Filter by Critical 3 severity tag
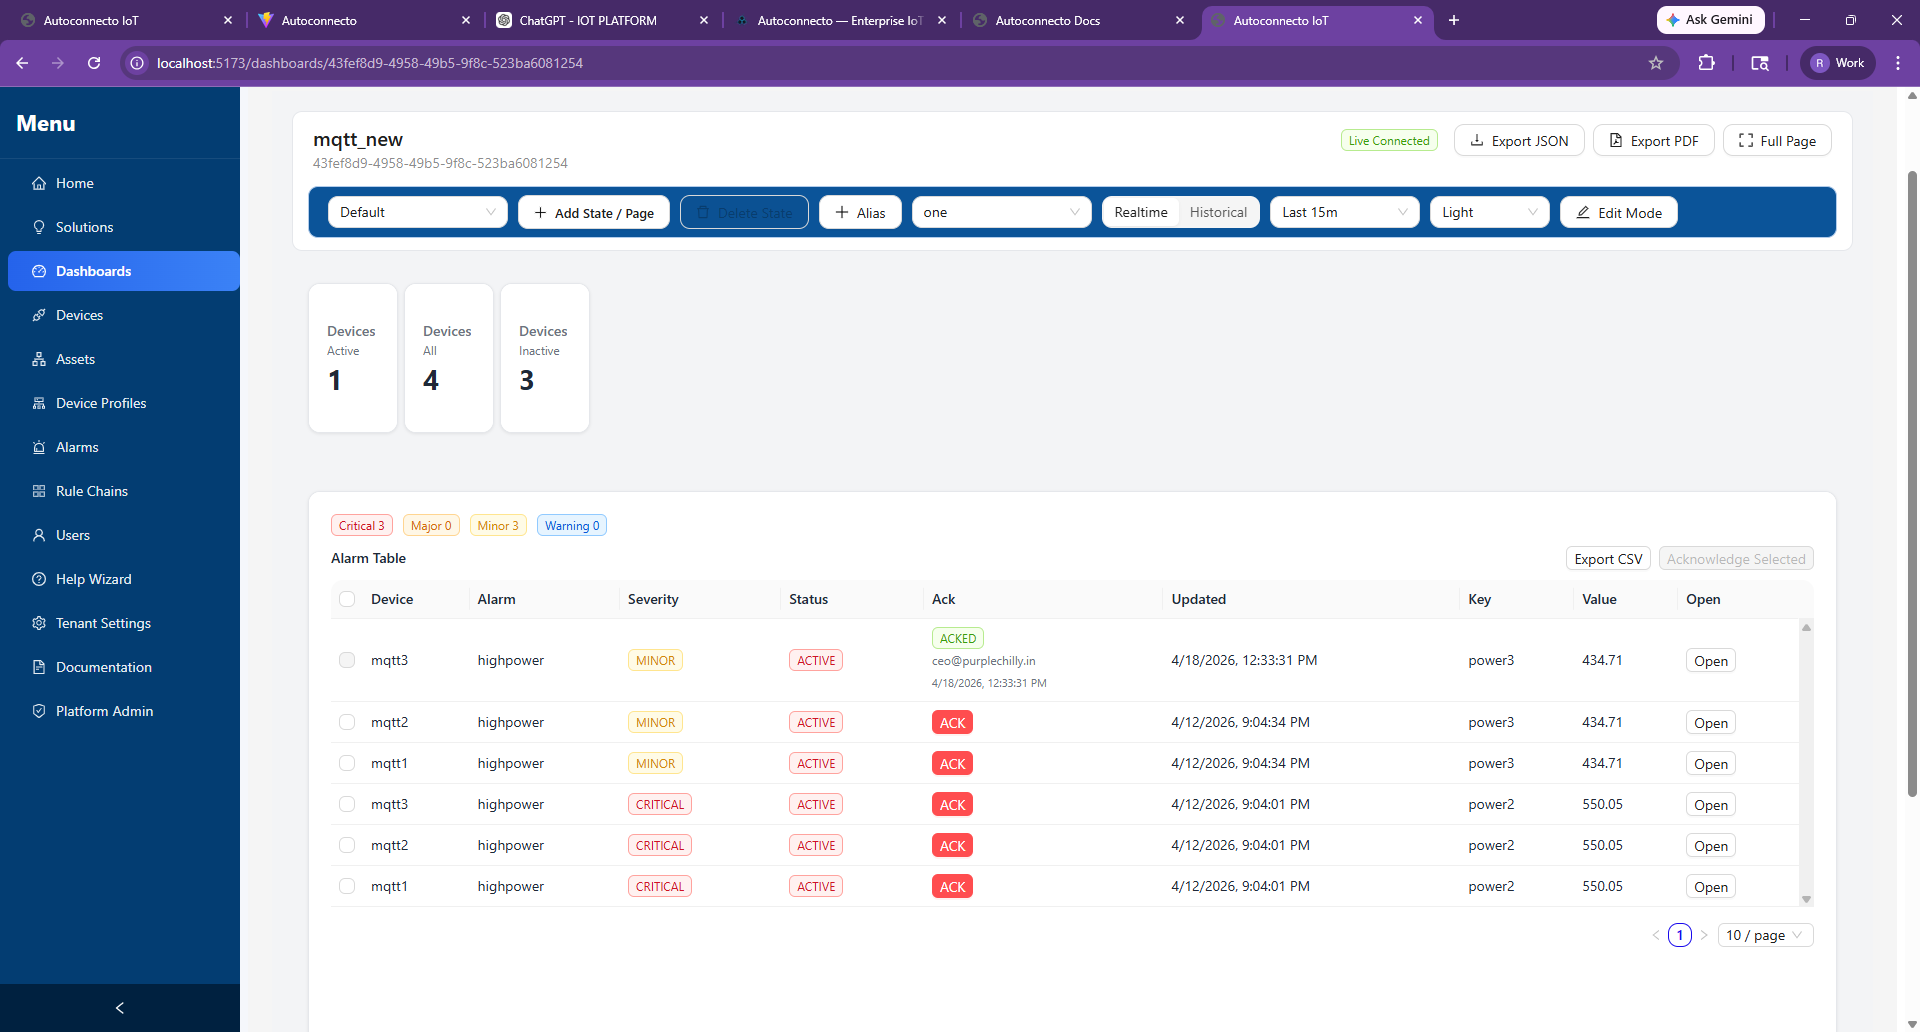This screenshot has height=1032, width=1920. coord(362,525)
